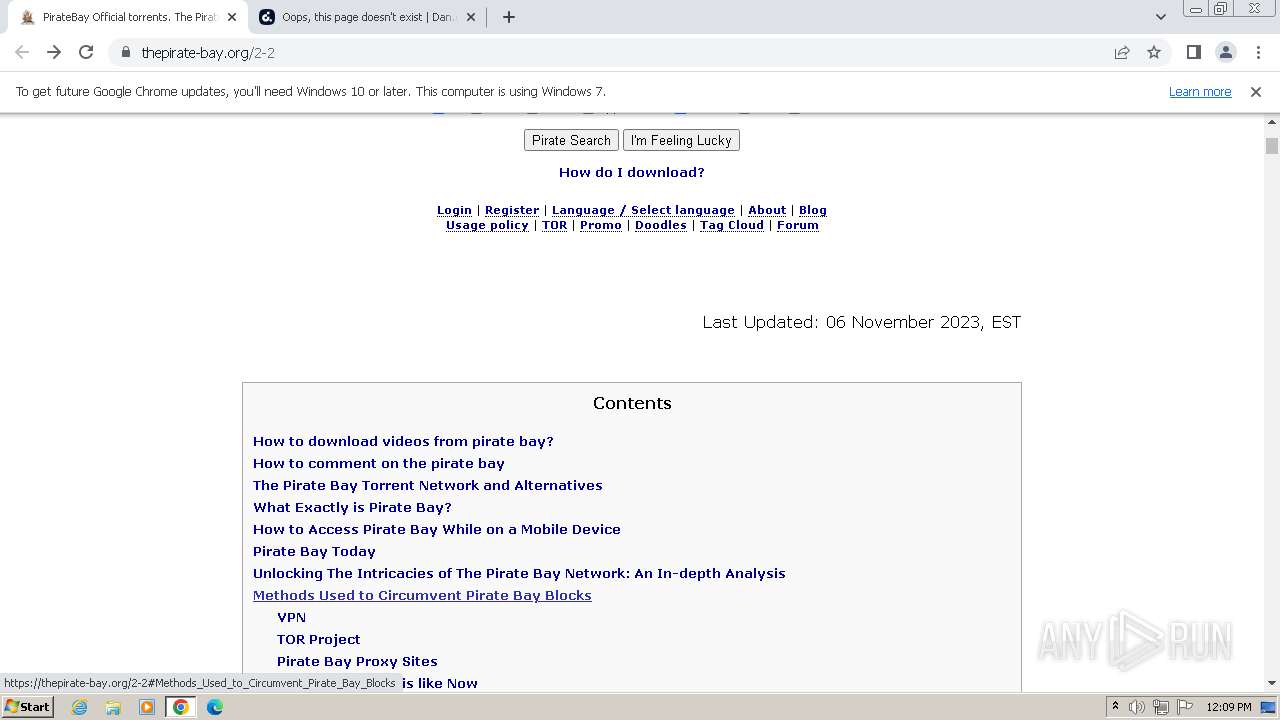
Task: Click the scrollbar up arrow
Action: [x=1271, y=122]
